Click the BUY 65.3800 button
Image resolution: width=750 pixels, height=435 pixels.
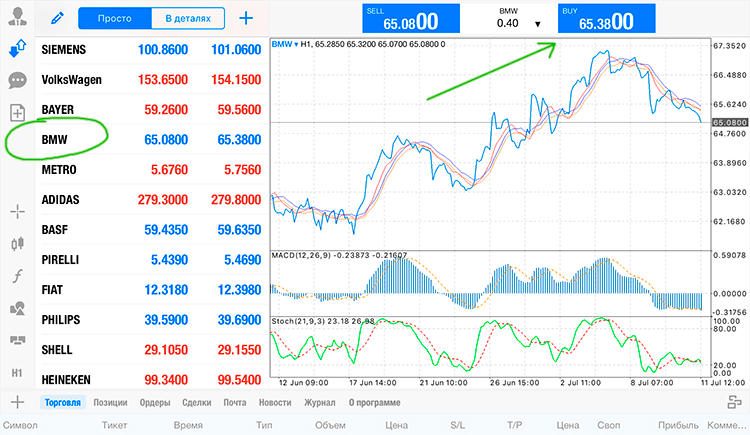tap(607, 19)
